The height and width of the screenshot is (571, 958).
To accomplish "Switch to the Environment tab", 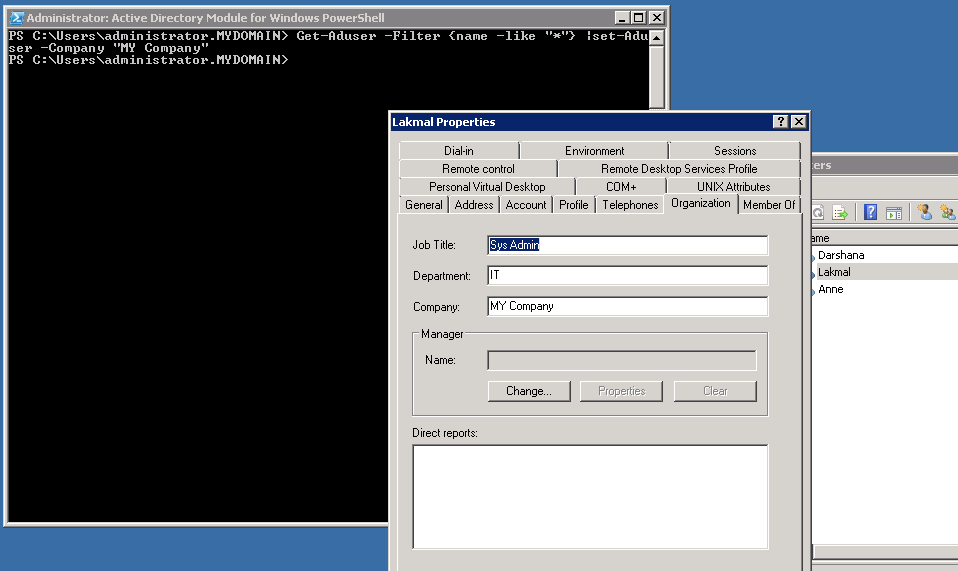I will 594,151.
